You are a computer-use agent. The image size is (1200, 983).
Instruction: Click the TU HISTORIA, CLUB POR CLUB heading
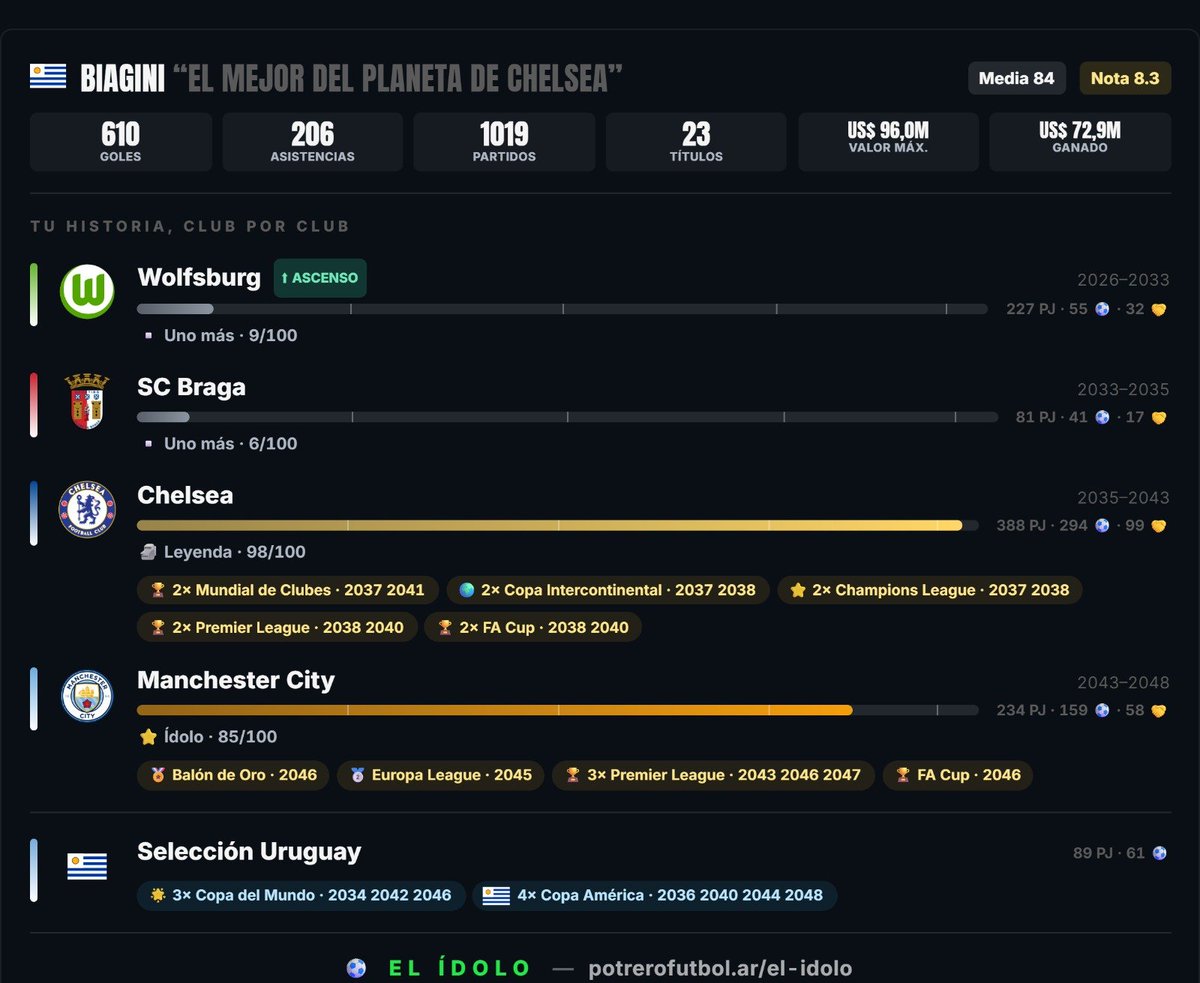pyautogui.click(x=190, y=226)
